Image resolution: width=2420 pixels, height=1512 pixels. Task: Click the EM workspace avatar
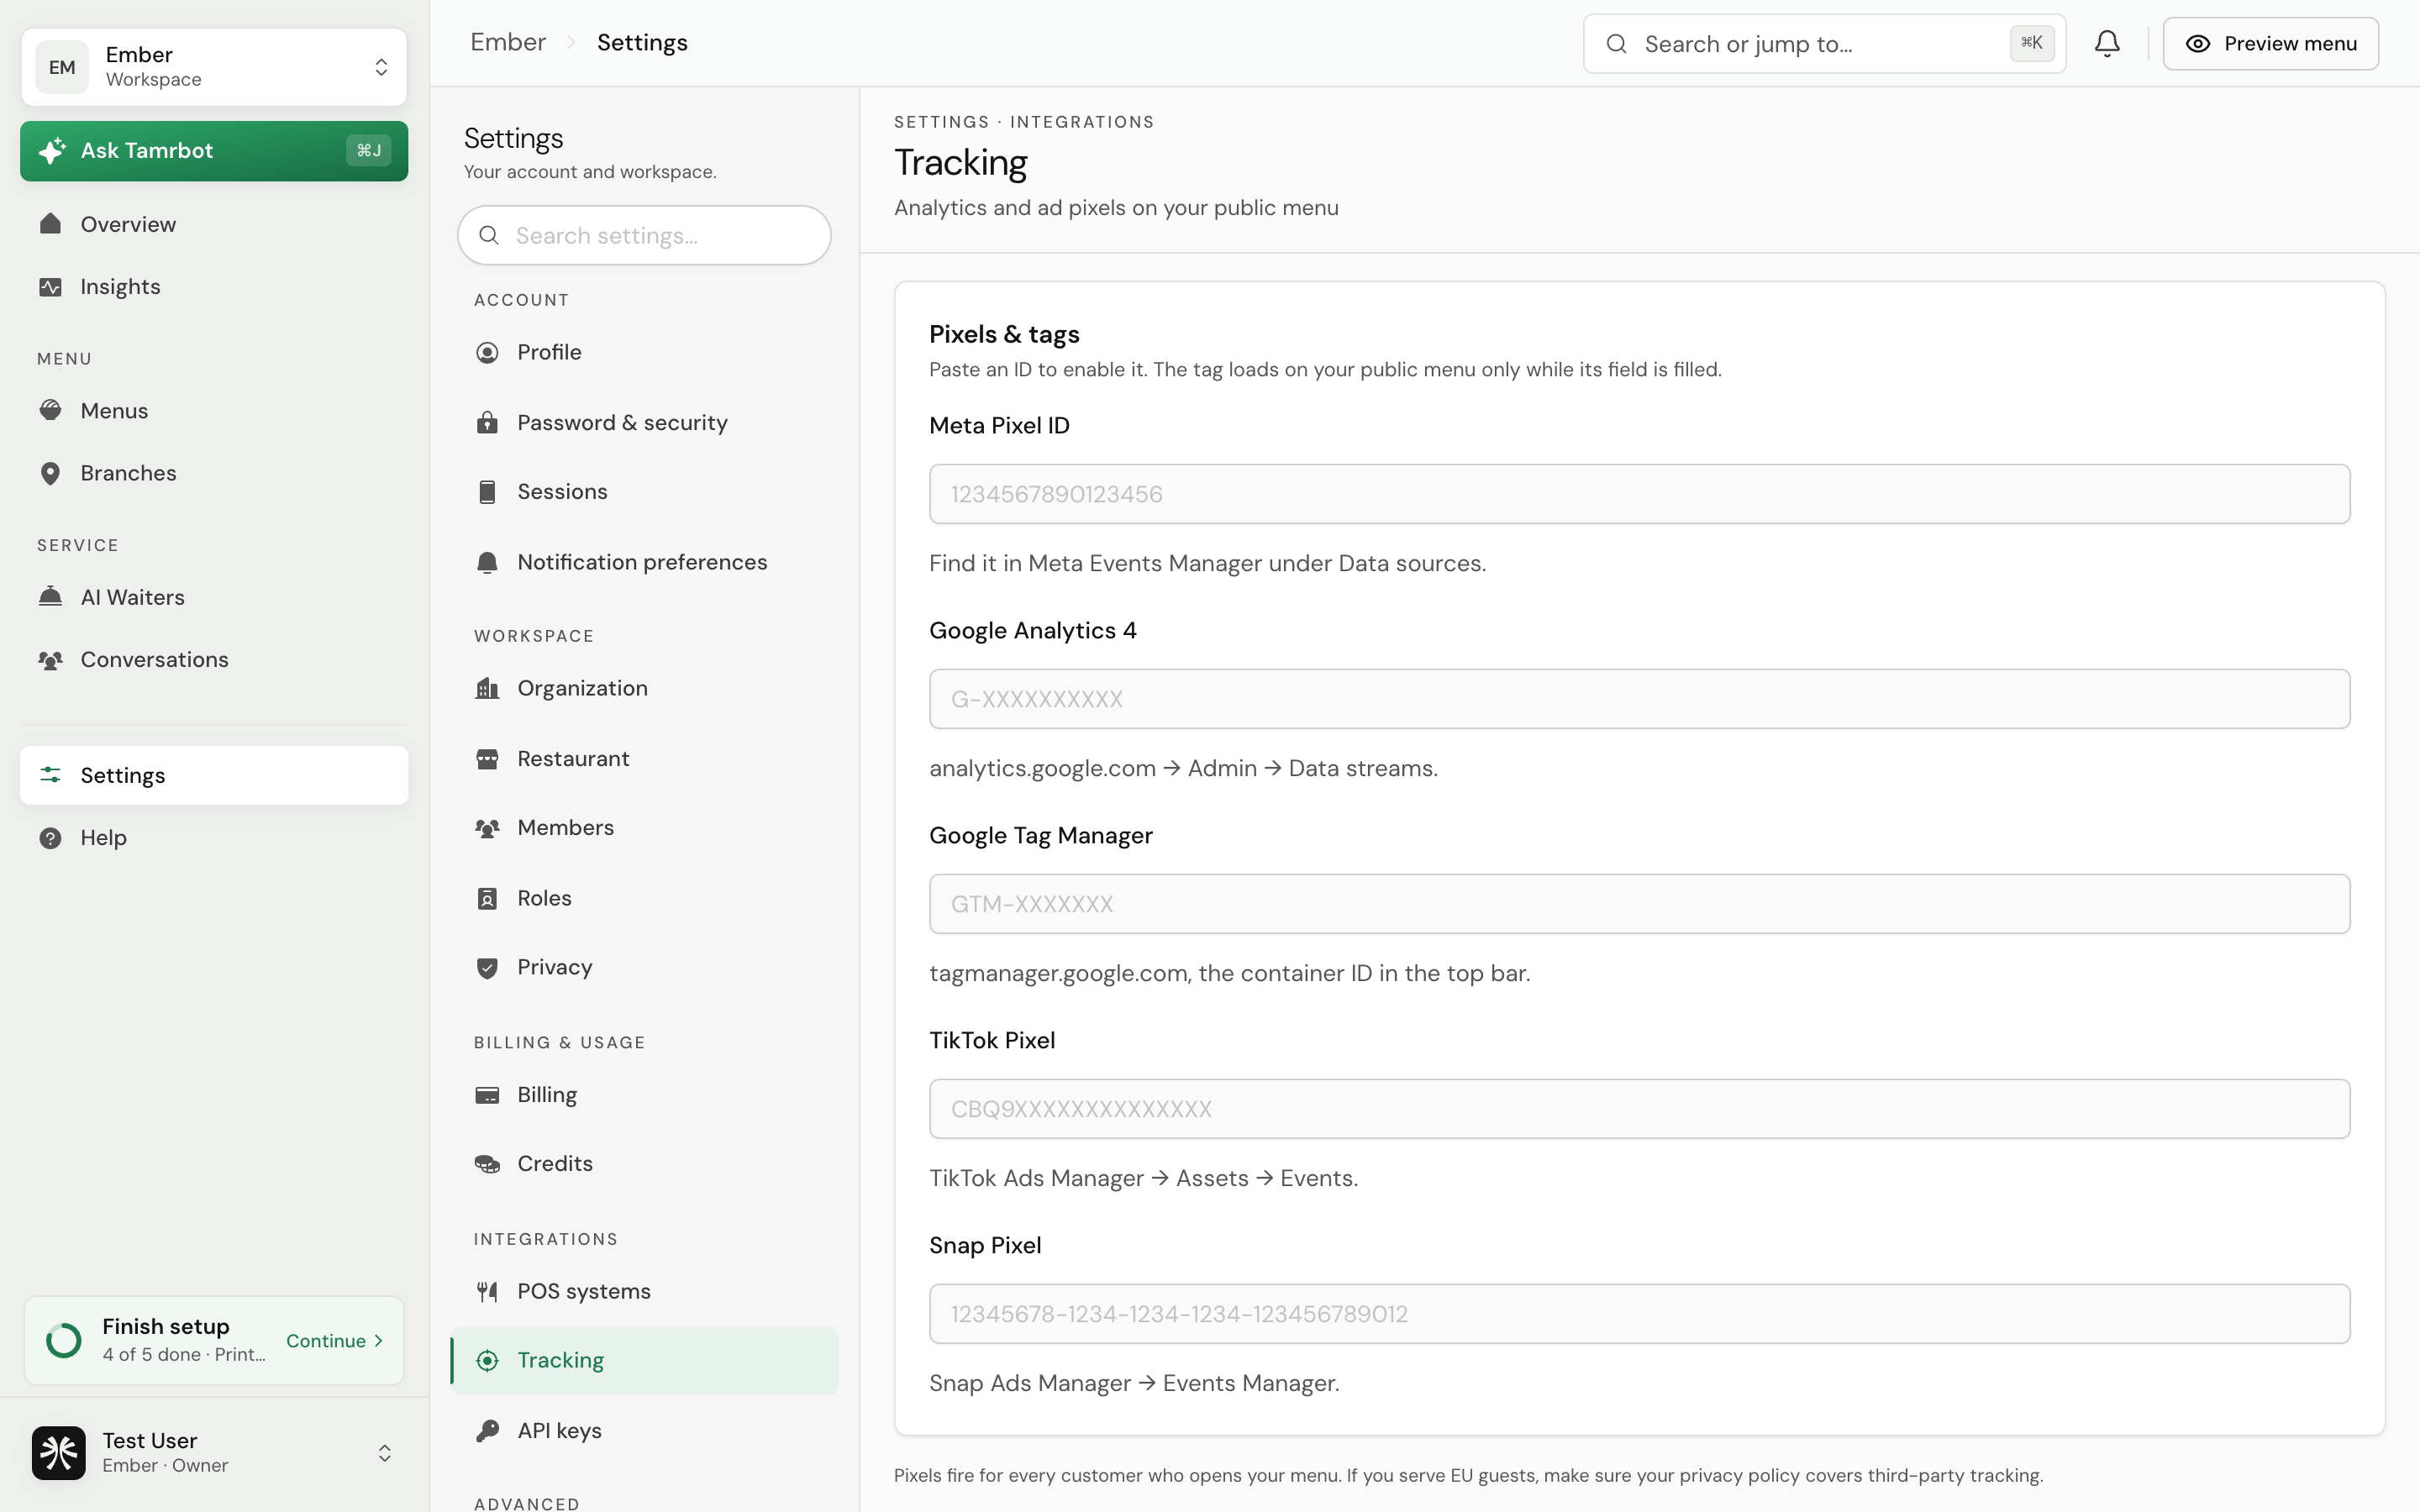coord(62,67)
